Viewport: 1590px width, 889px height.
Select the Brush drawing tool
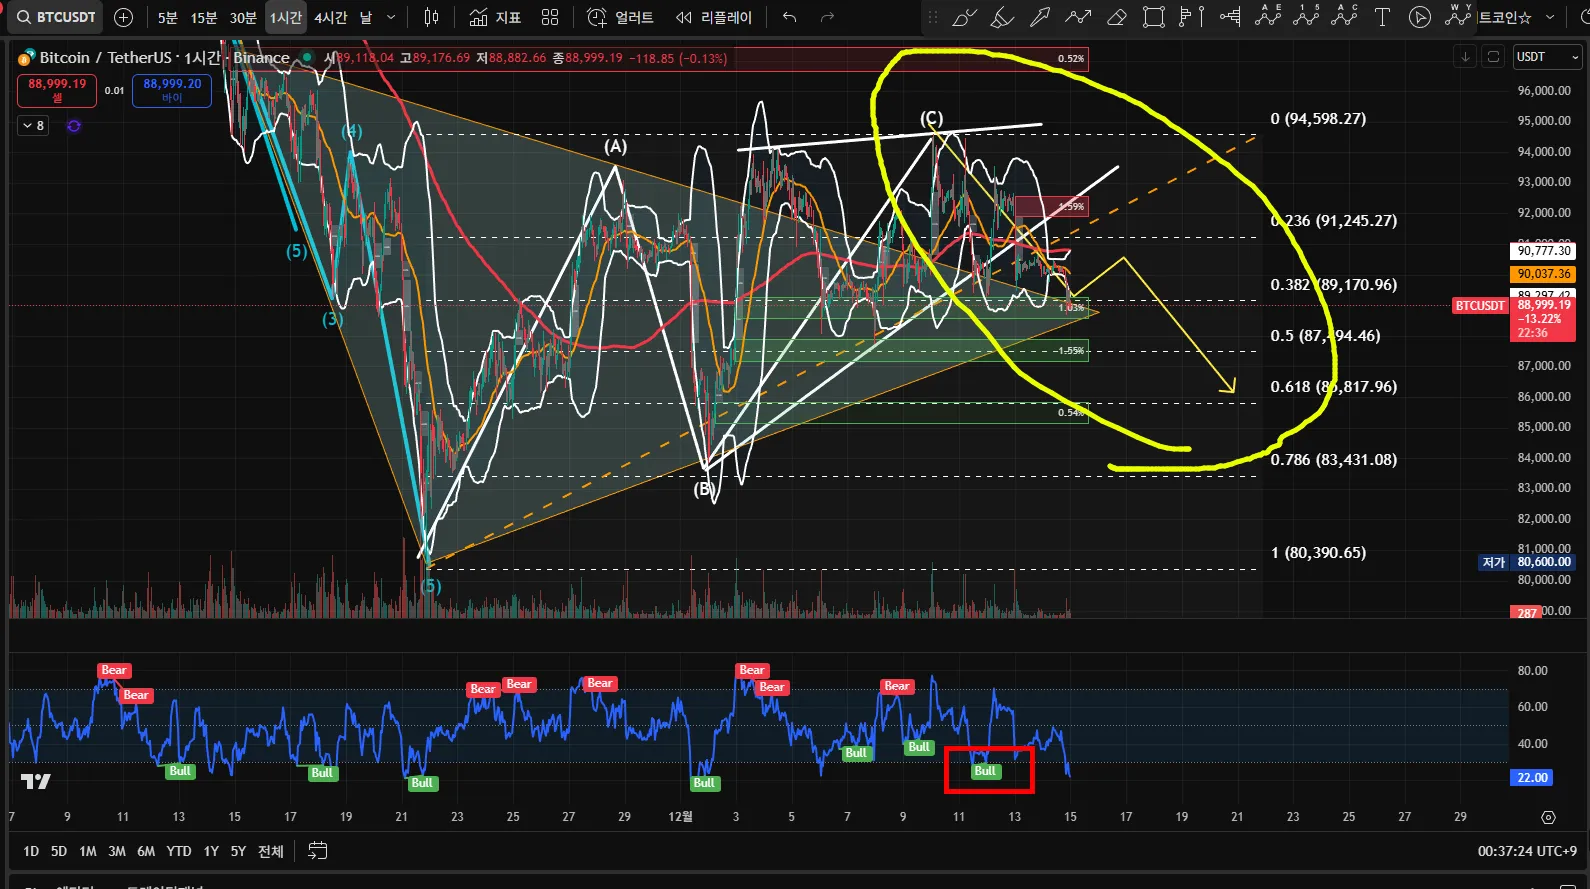tap(964, 17)
